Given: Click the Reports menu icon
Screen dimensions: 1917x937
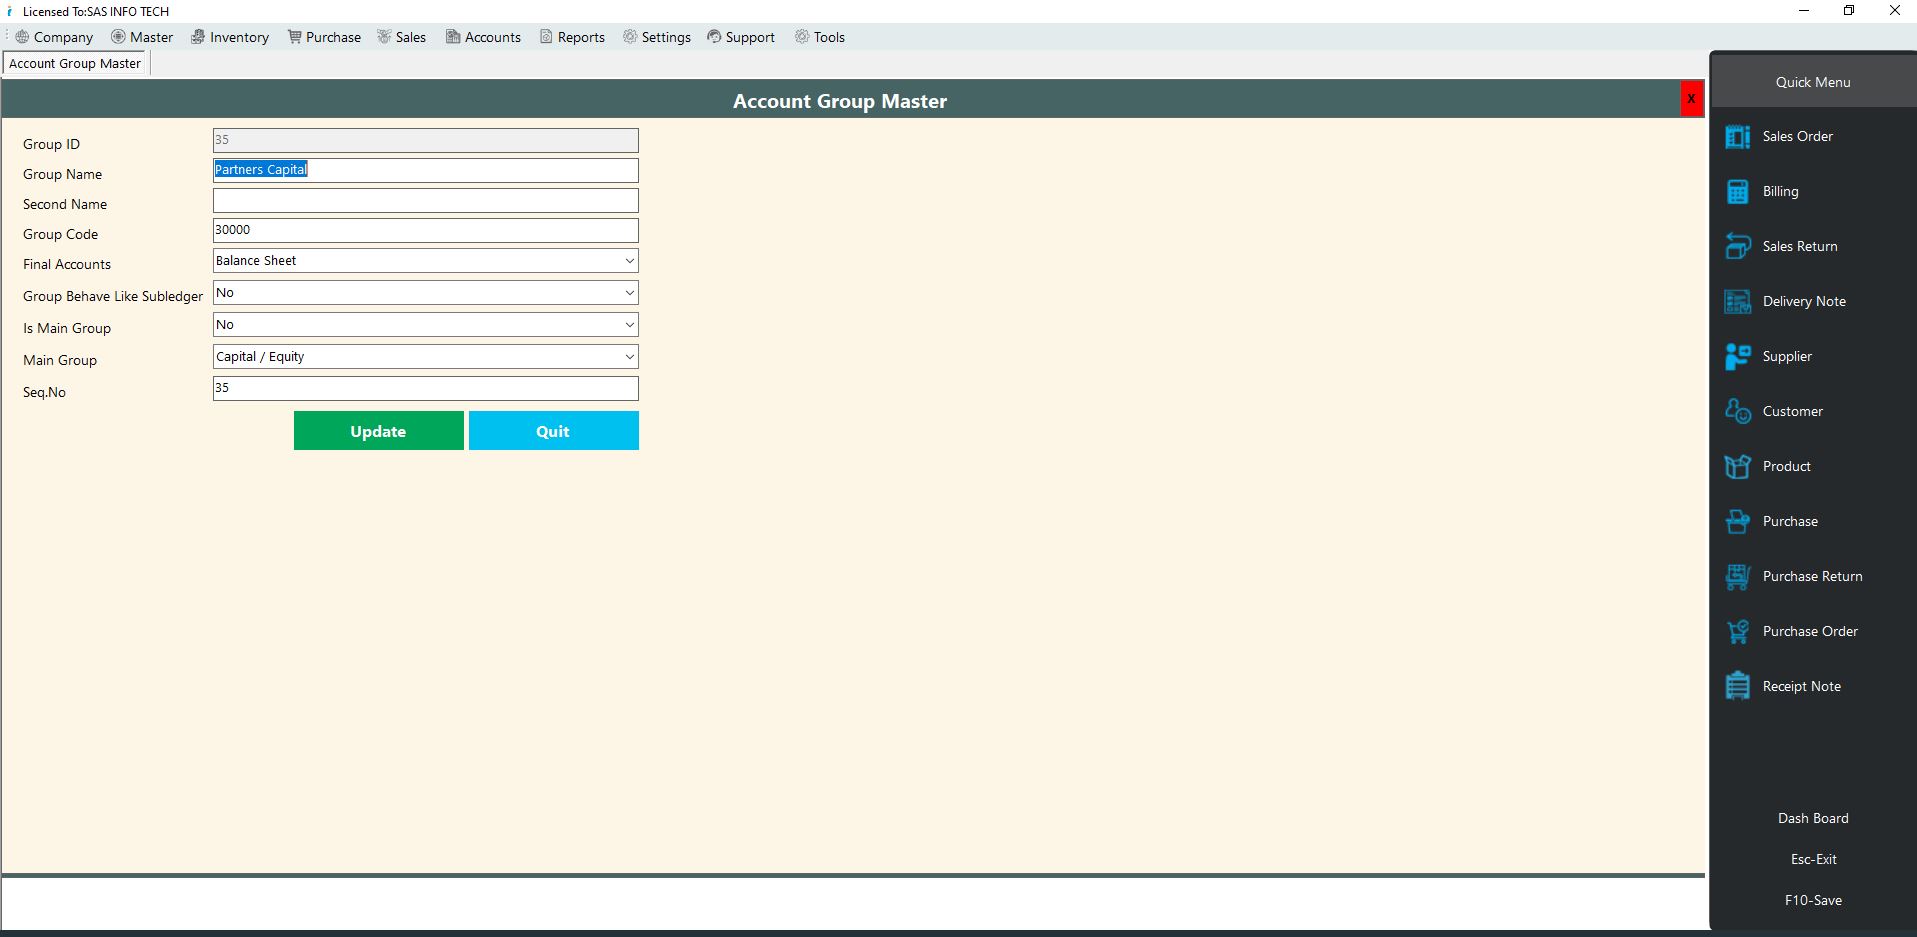Looking at the screenshot, I should coord(546,37).
